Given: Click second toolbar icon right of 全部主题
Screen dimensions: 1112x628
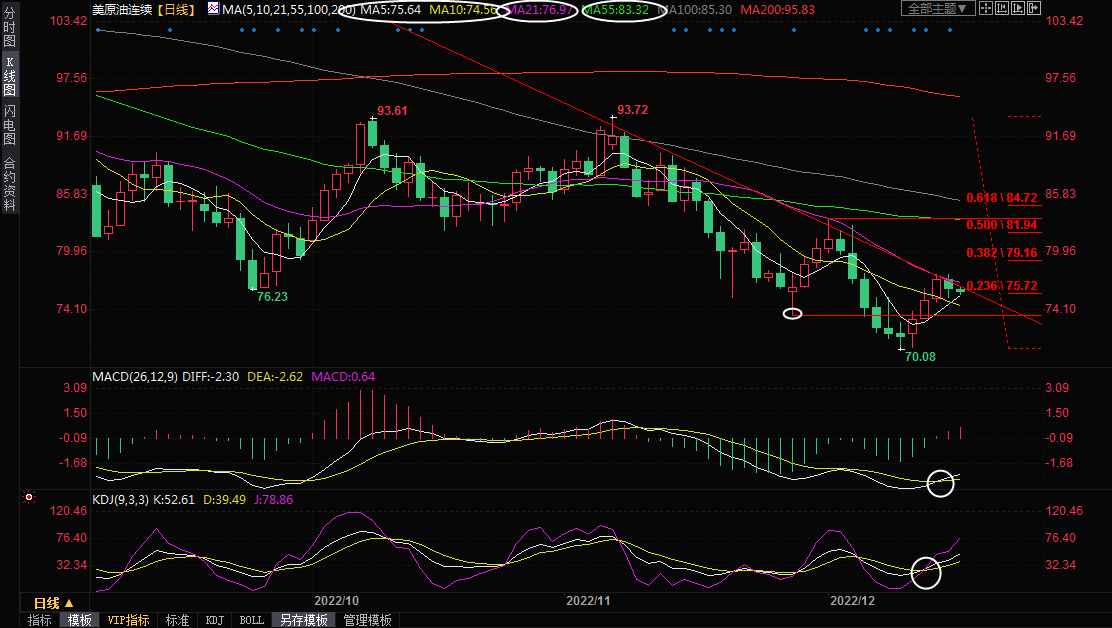Looking at the screenshot, I should [x=1004, y=9].
